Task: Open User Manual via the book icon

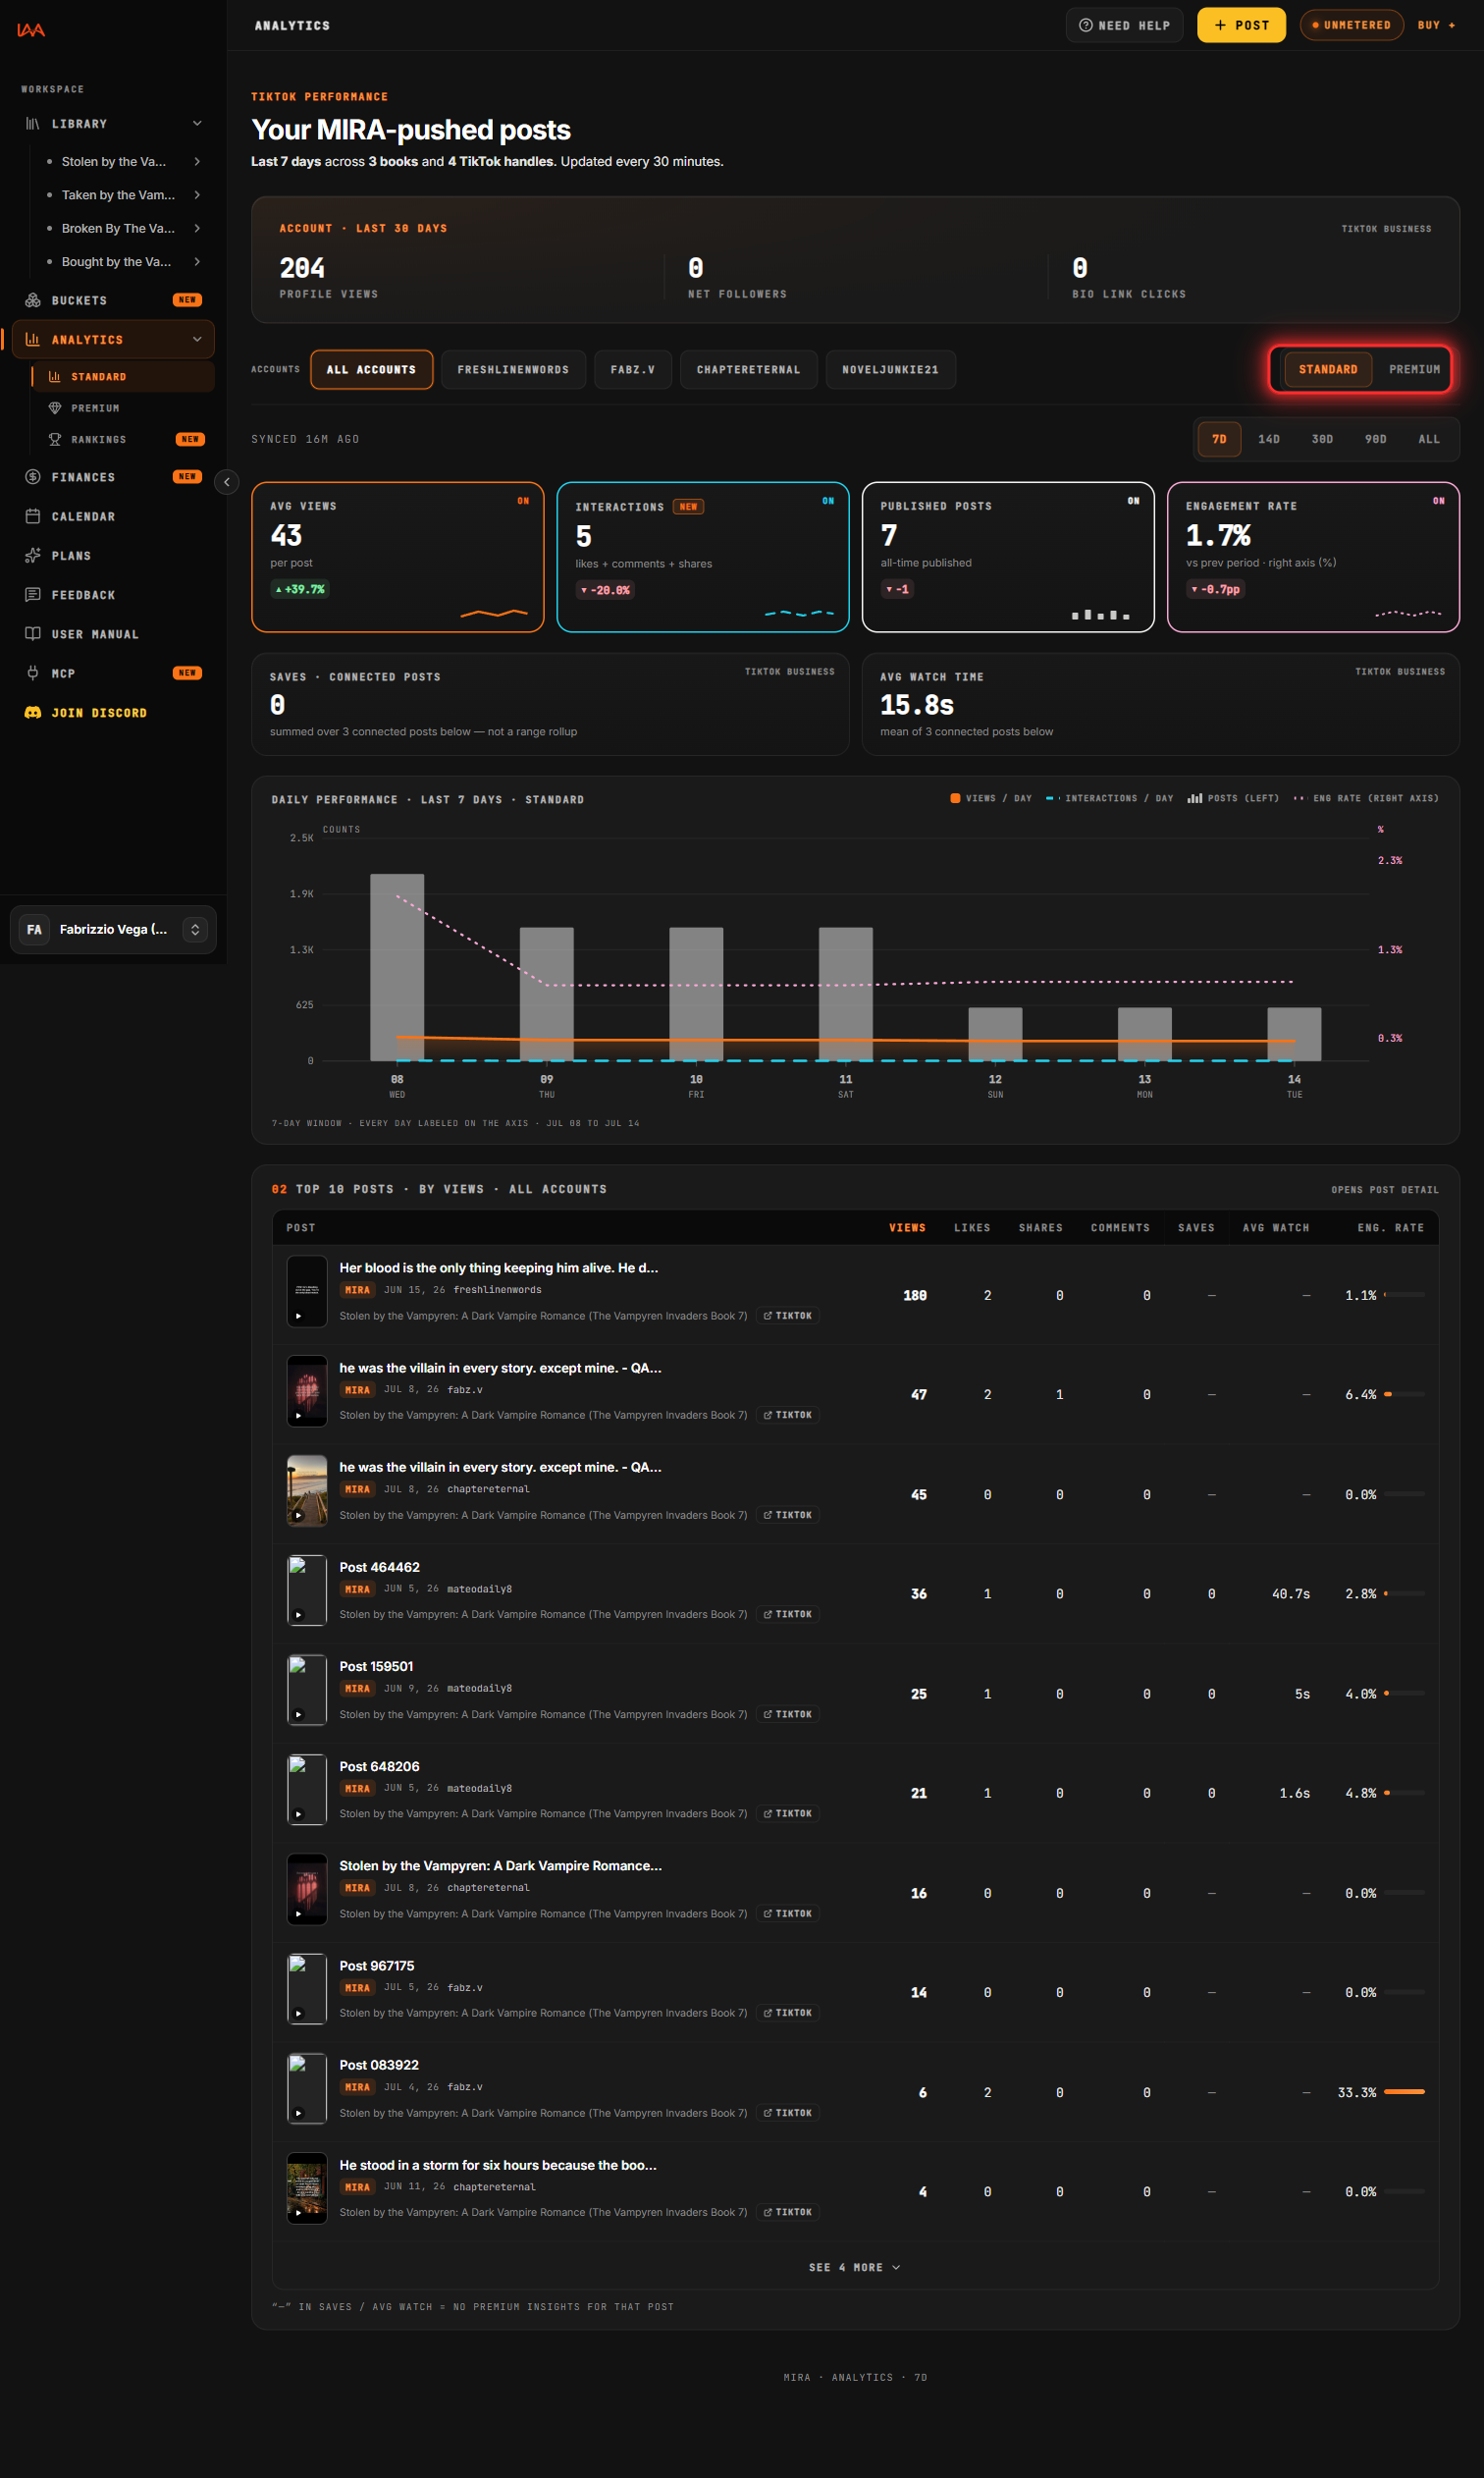Action: pyautogui.click(x=33, y=634)
